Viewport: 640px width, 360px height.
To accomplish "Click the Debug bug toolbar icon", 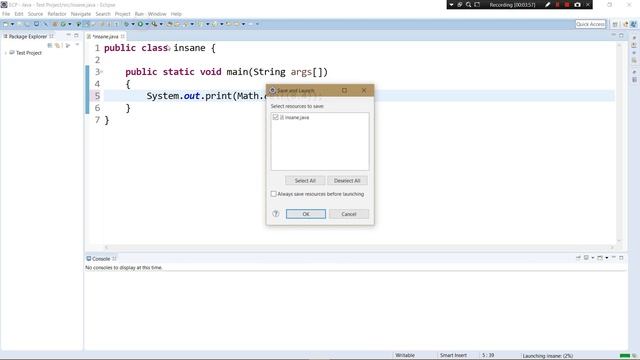I will point(126,24).
